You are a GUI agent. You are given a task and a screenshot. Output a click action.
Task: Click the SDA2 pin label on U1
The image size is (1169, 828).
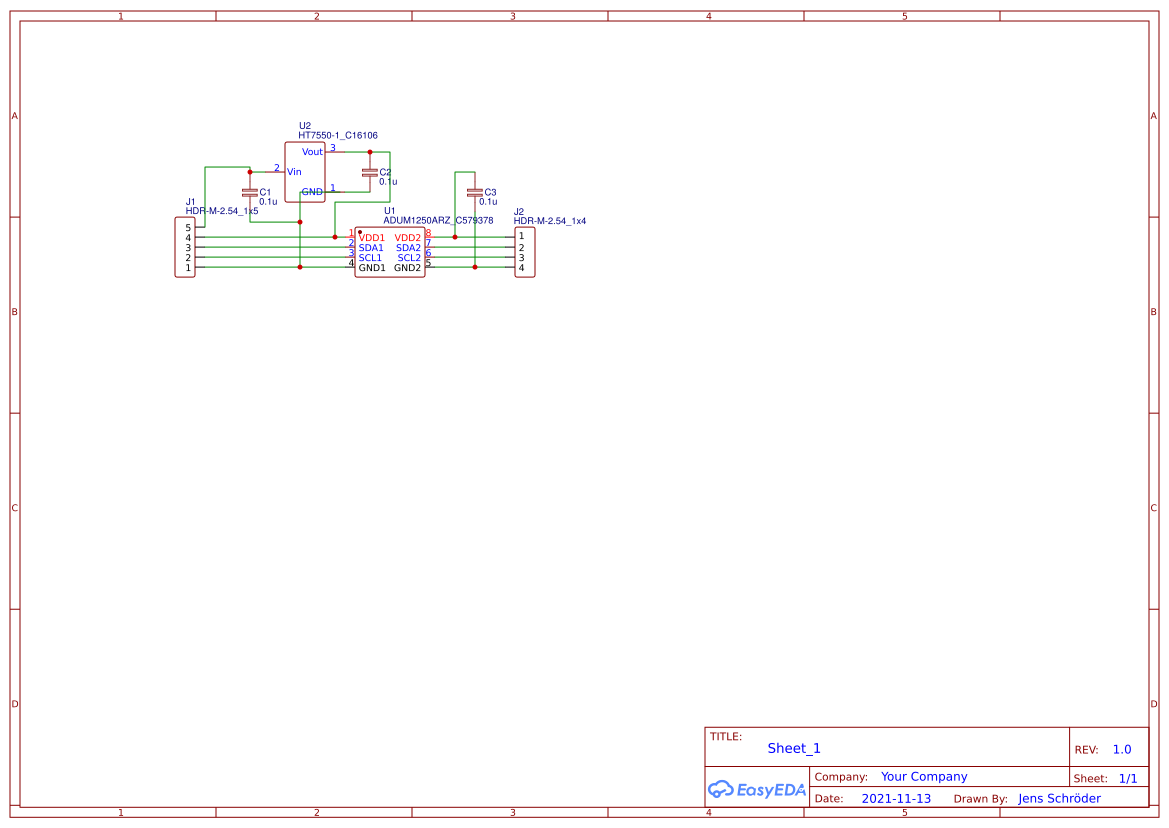(x=407, y=247)
